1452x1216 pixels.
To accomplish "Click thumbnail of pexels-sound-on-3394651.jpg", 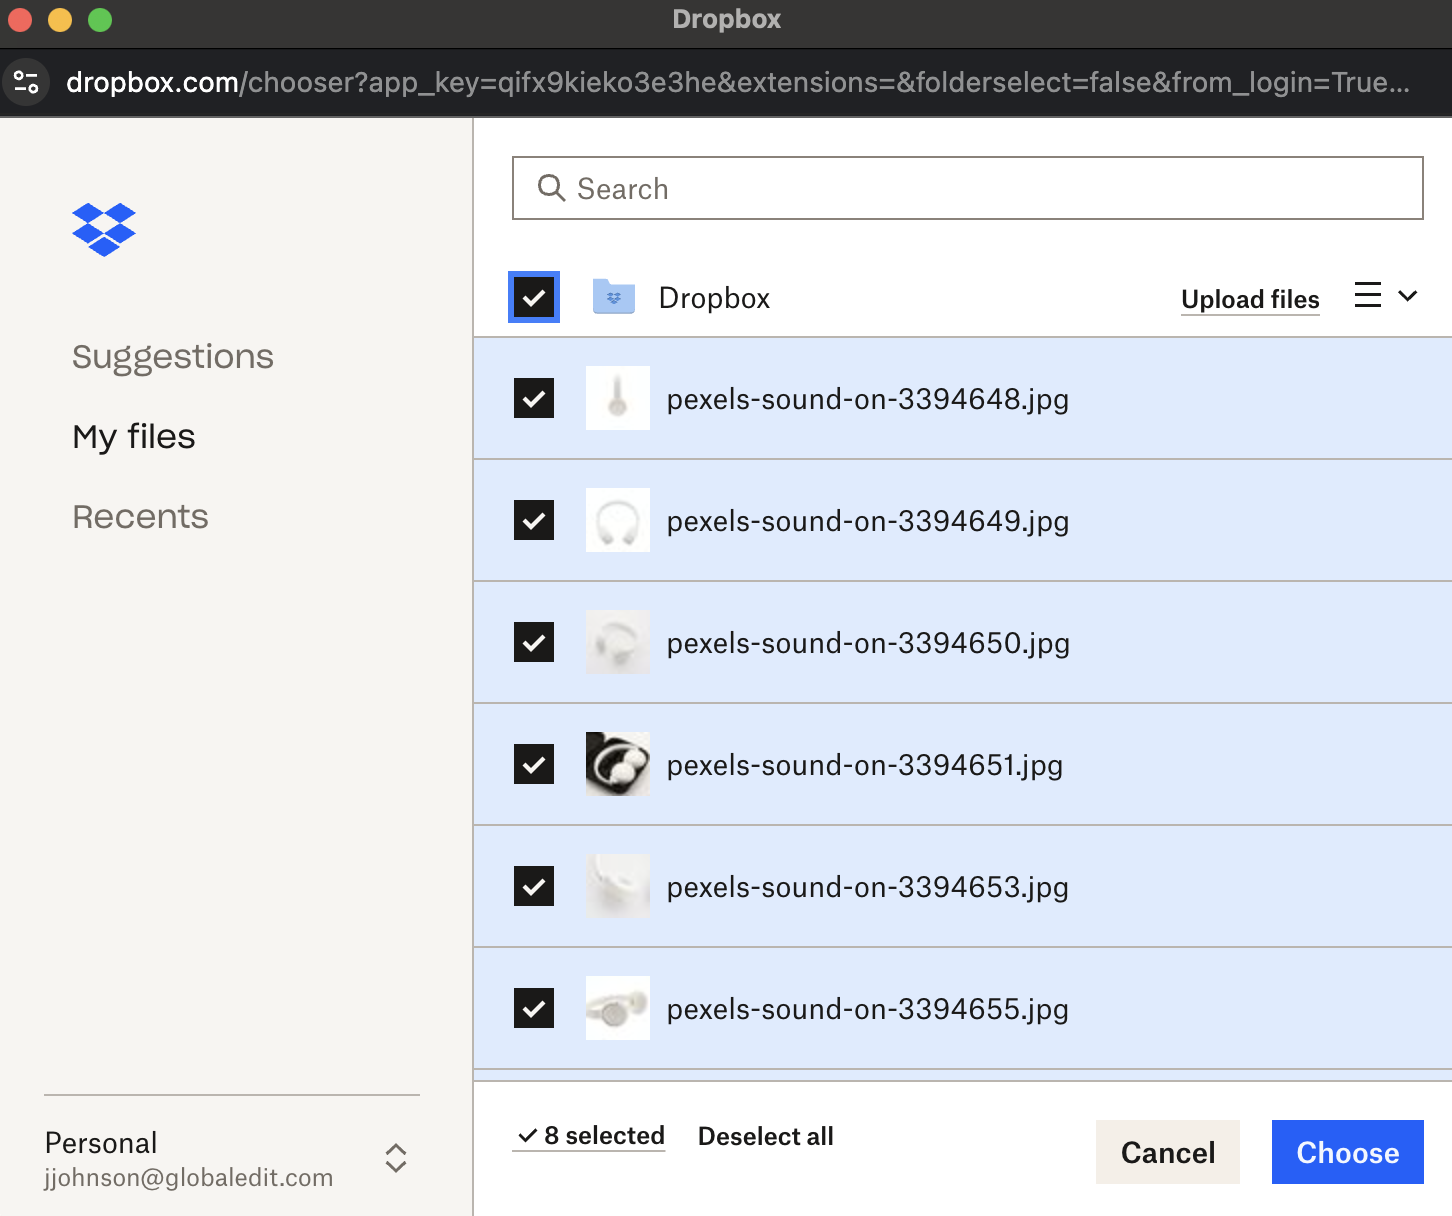I will tap(618, 764).
